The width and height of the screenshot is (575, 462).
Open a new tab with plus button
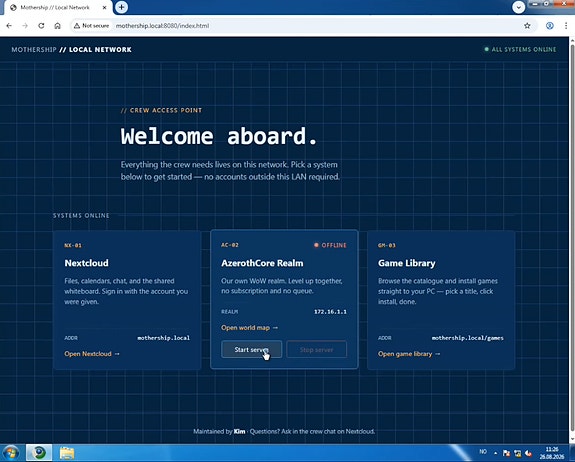121,7
